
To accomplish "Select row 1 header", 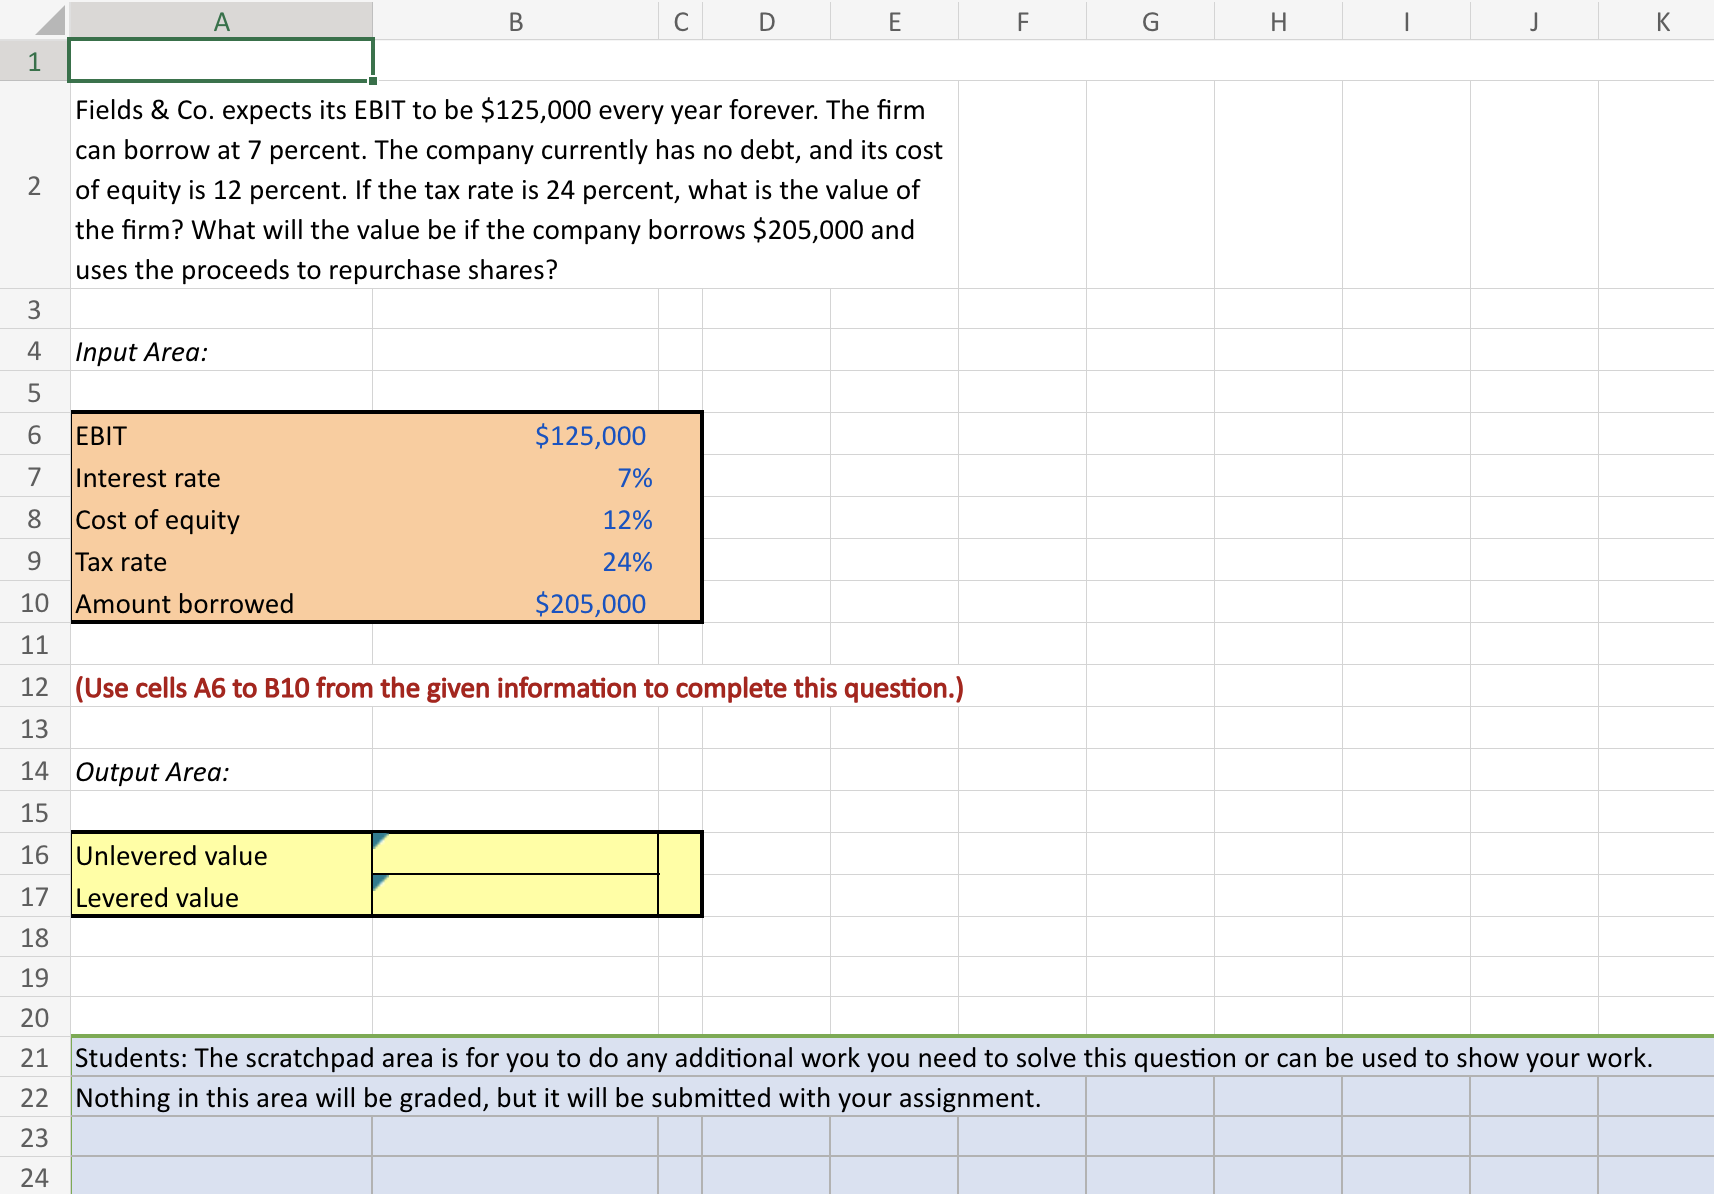I will [34, 61].
